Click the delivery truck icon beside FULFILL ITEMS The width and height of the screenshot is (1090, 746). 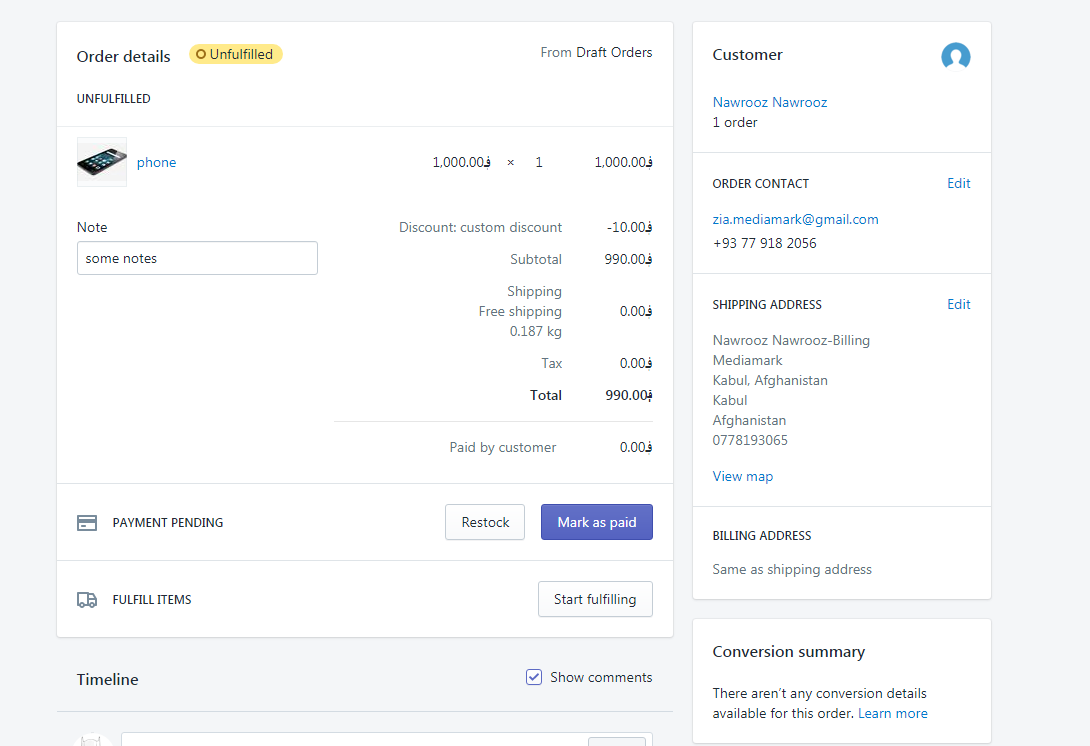tap(87, 599)
